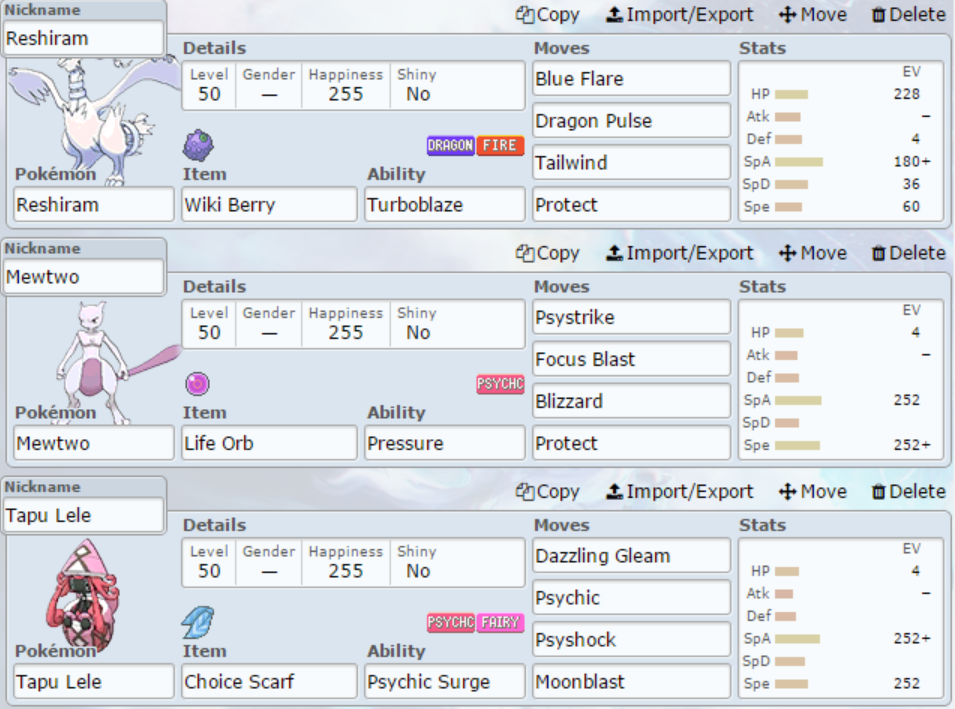This screenshot has height=709, width=955.
Task: Delete the Reshiram set
Action: (908, 15)
